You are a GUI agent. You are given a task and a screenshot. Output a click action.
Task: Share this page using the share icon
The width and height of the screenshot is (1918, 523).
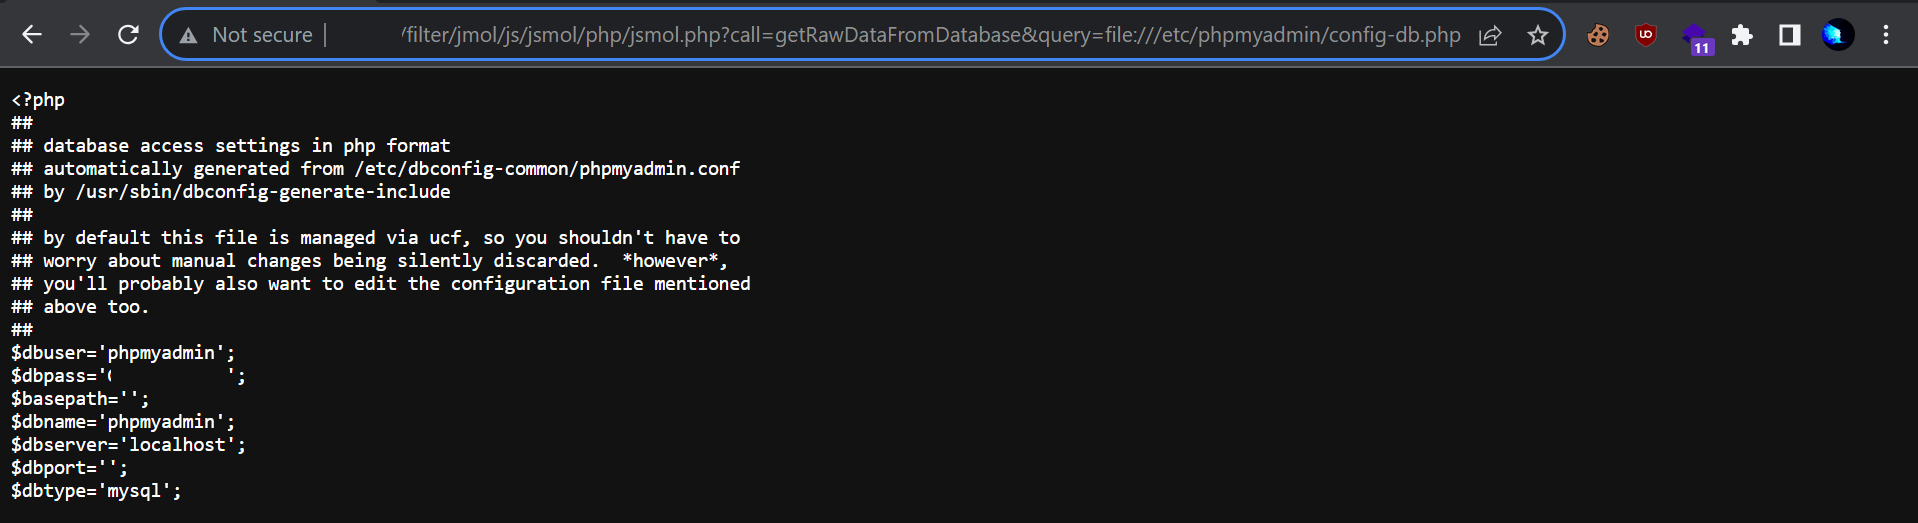(x=1490, y=35)
